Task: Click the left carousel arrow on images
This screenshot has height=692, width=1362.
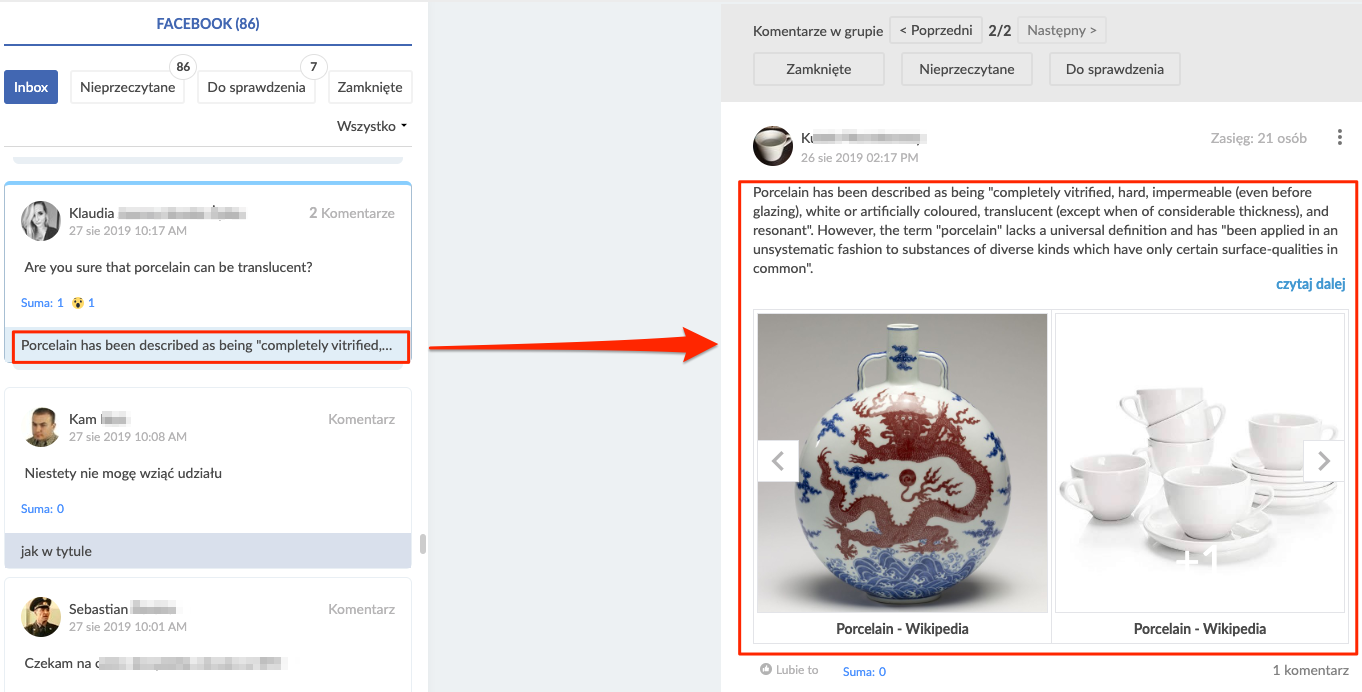Action: (x=778, y=461)
